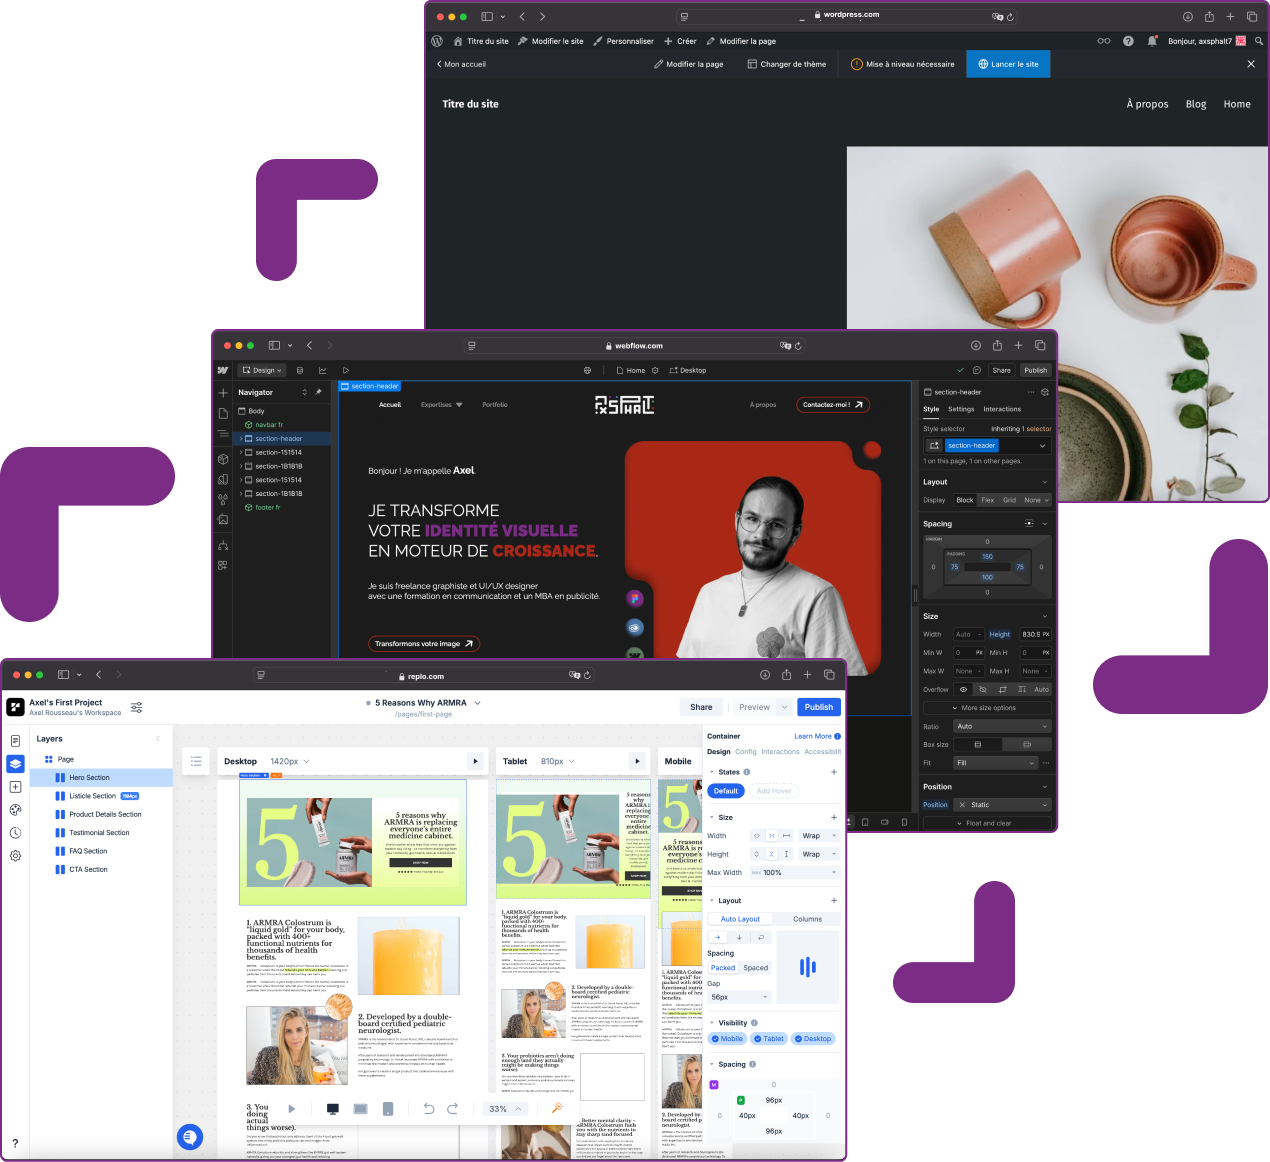
Task: Click Changer de thème in WordPress
Action: (x=787, y=64)
